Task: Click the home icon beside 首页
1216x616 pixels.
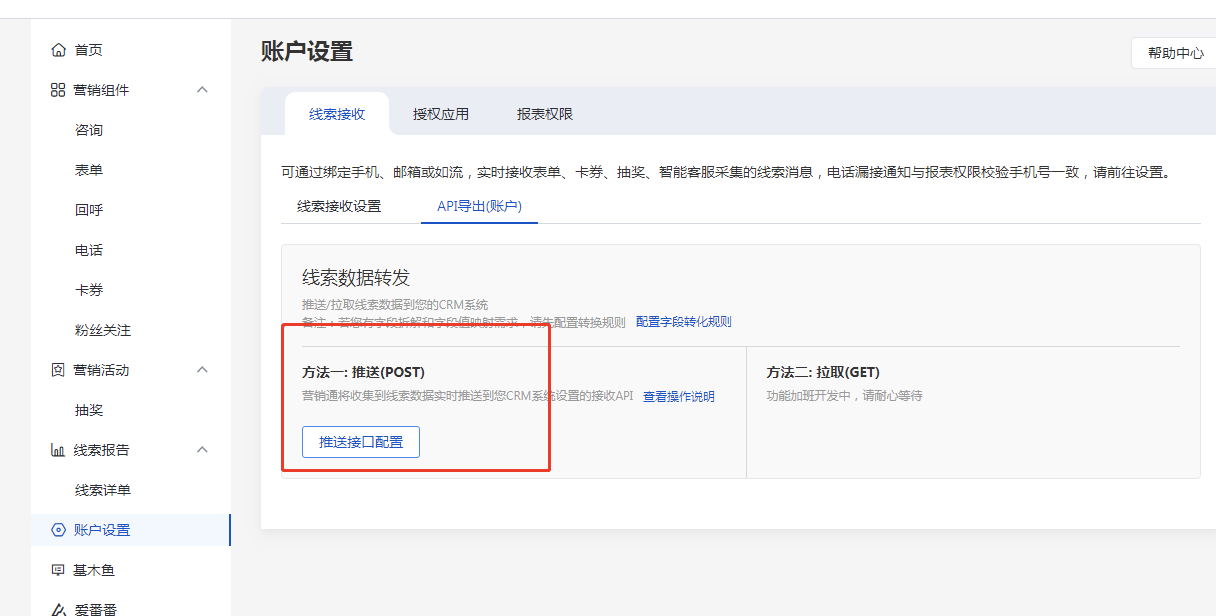Action: coord(58,50)
